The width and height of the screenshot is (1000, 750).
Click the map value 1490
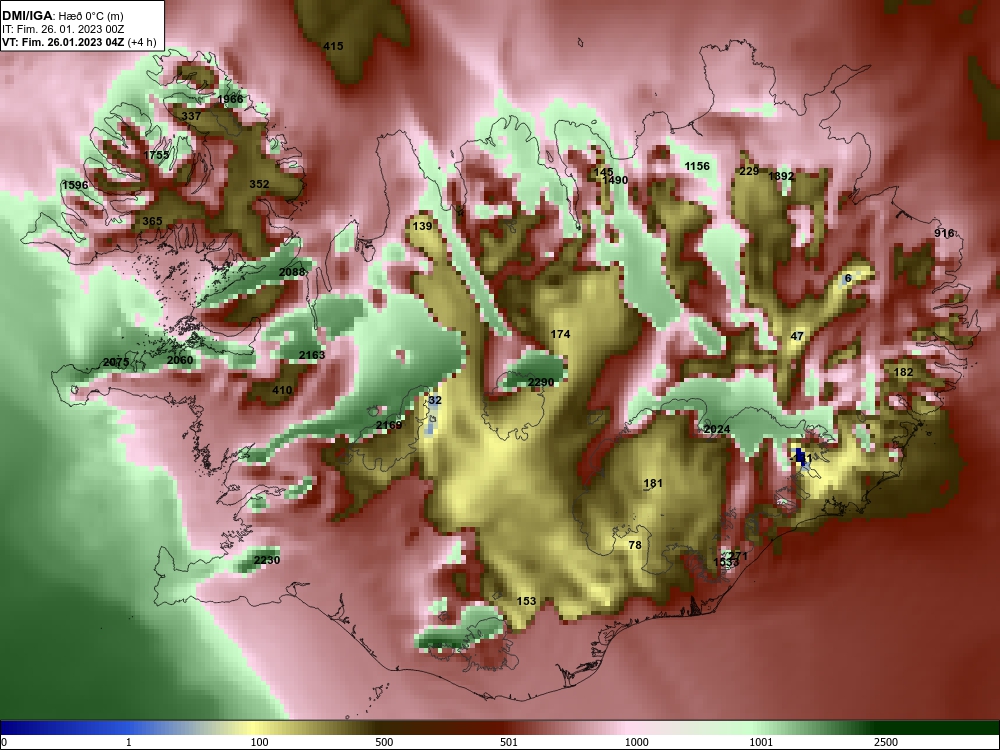pos(615,180)
